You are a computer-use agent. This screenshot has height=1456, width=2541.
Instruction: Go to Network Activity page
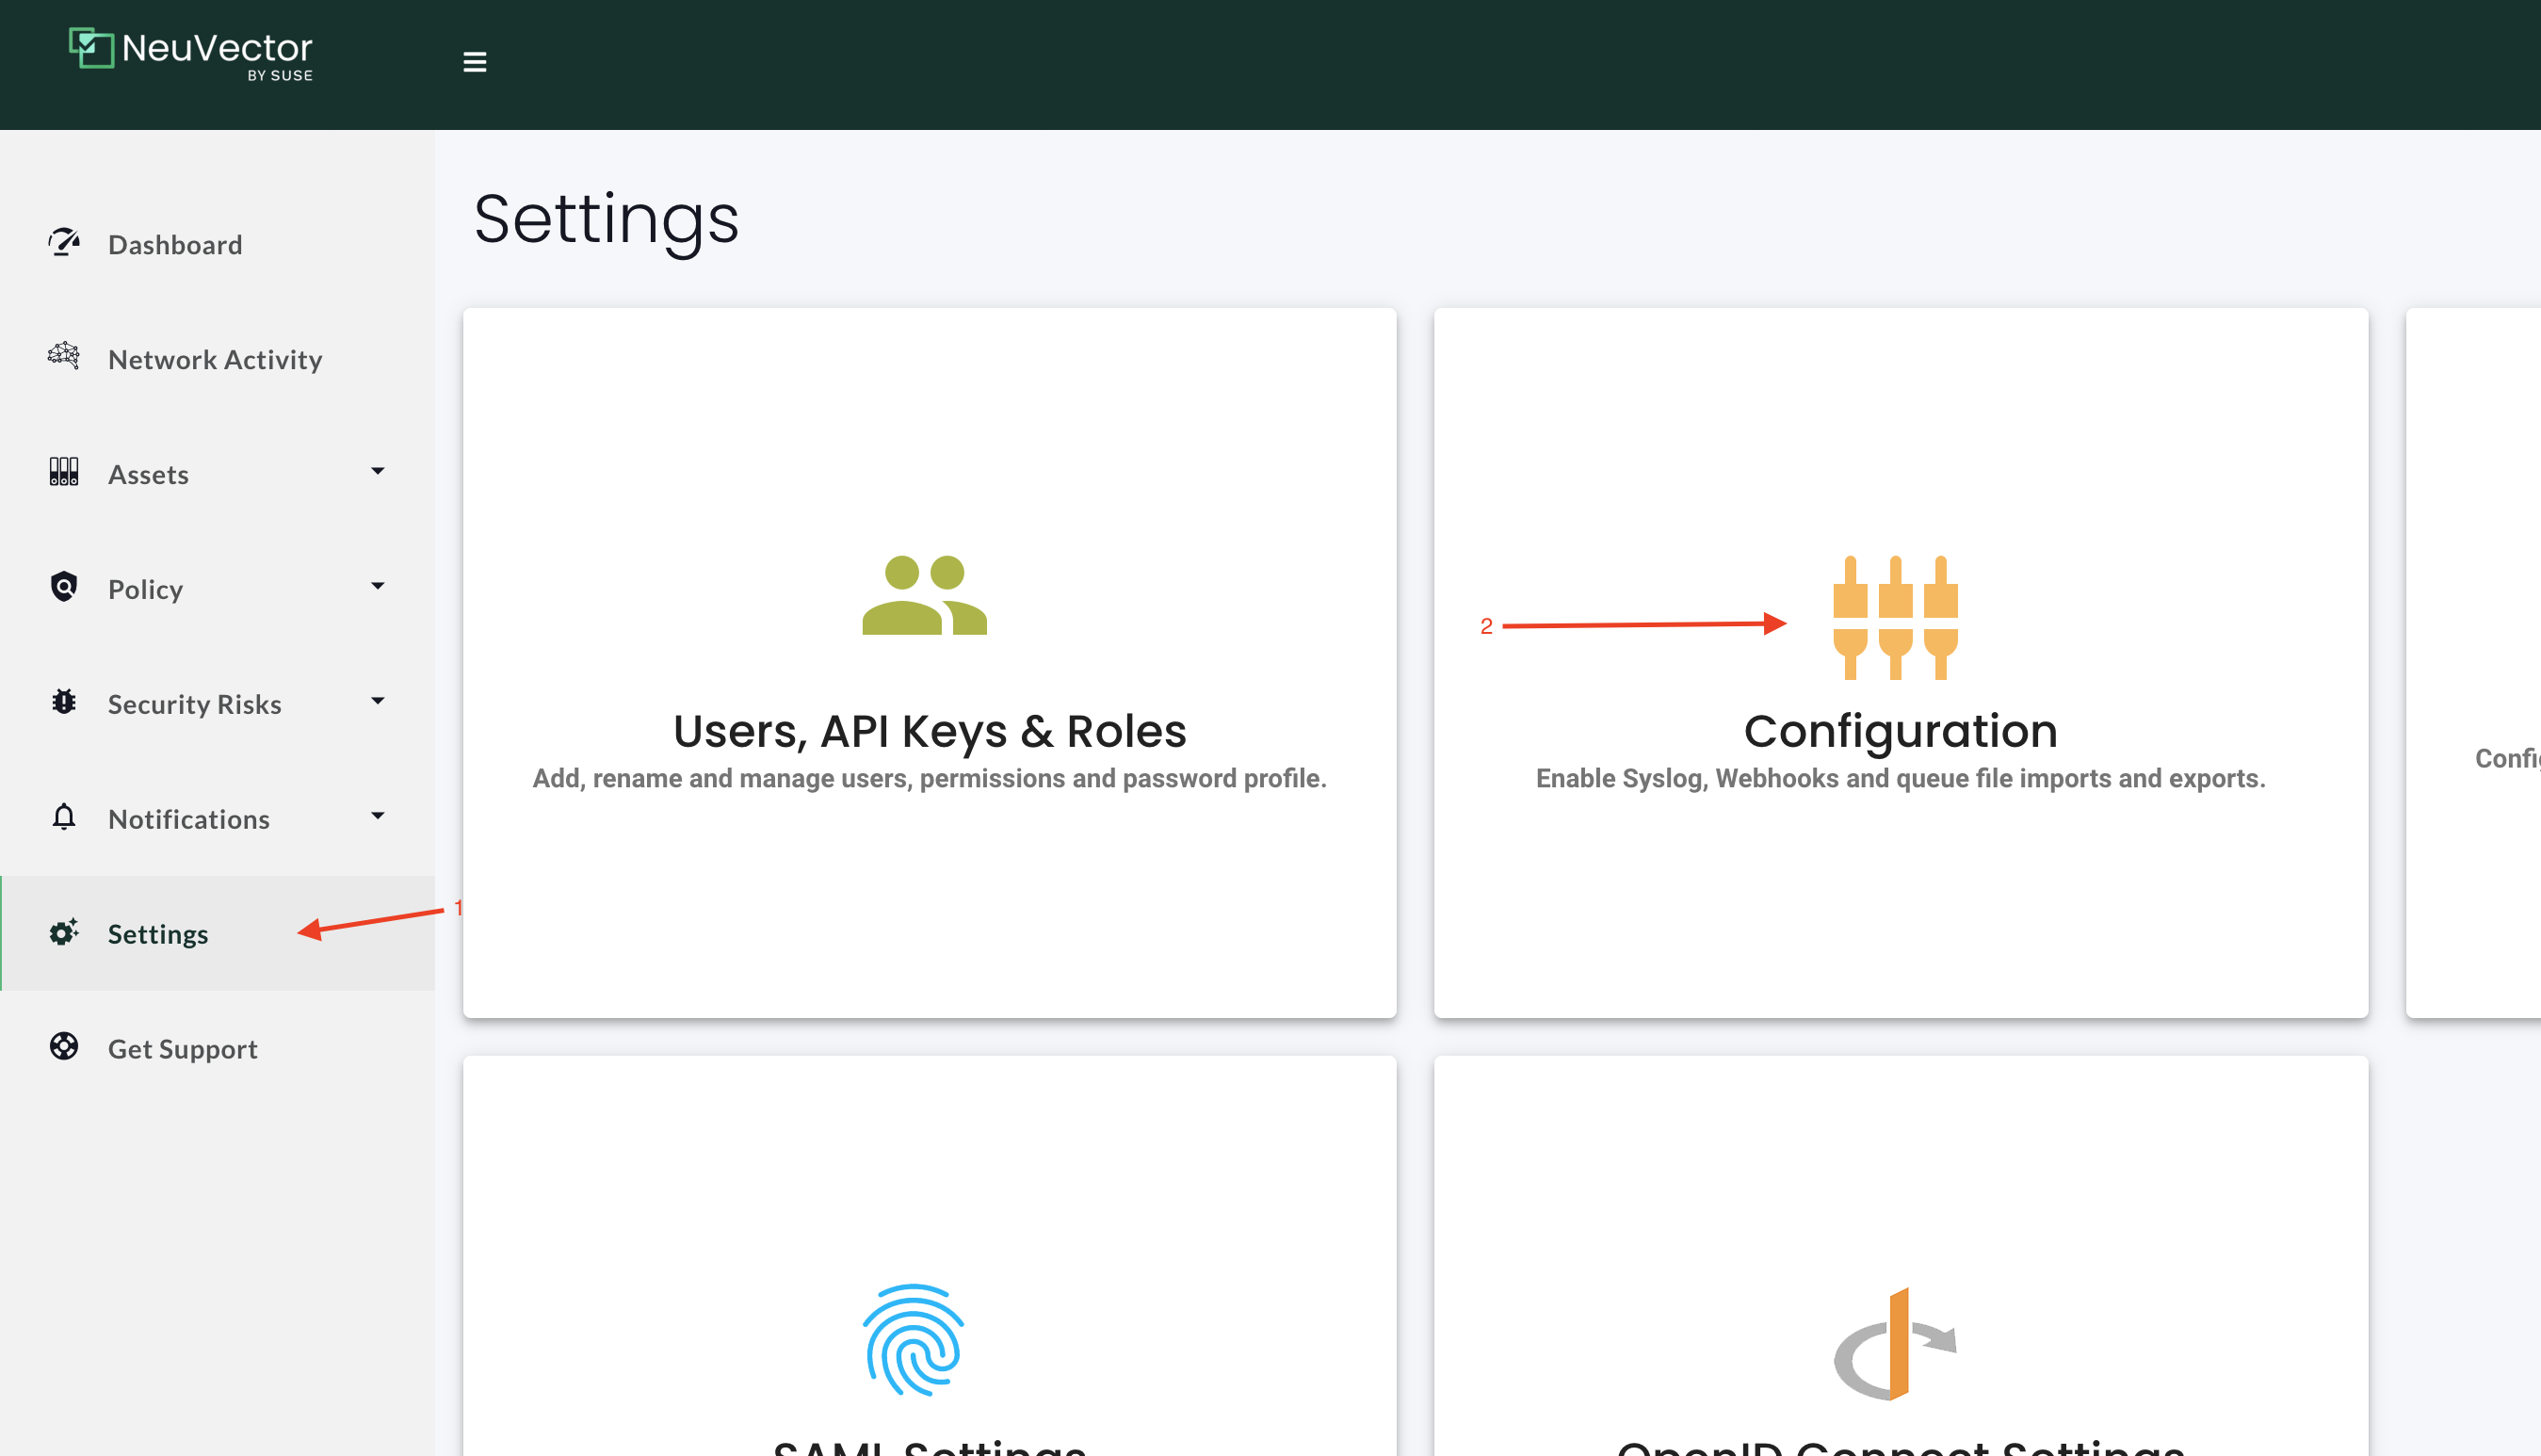(x=218, y=359)
